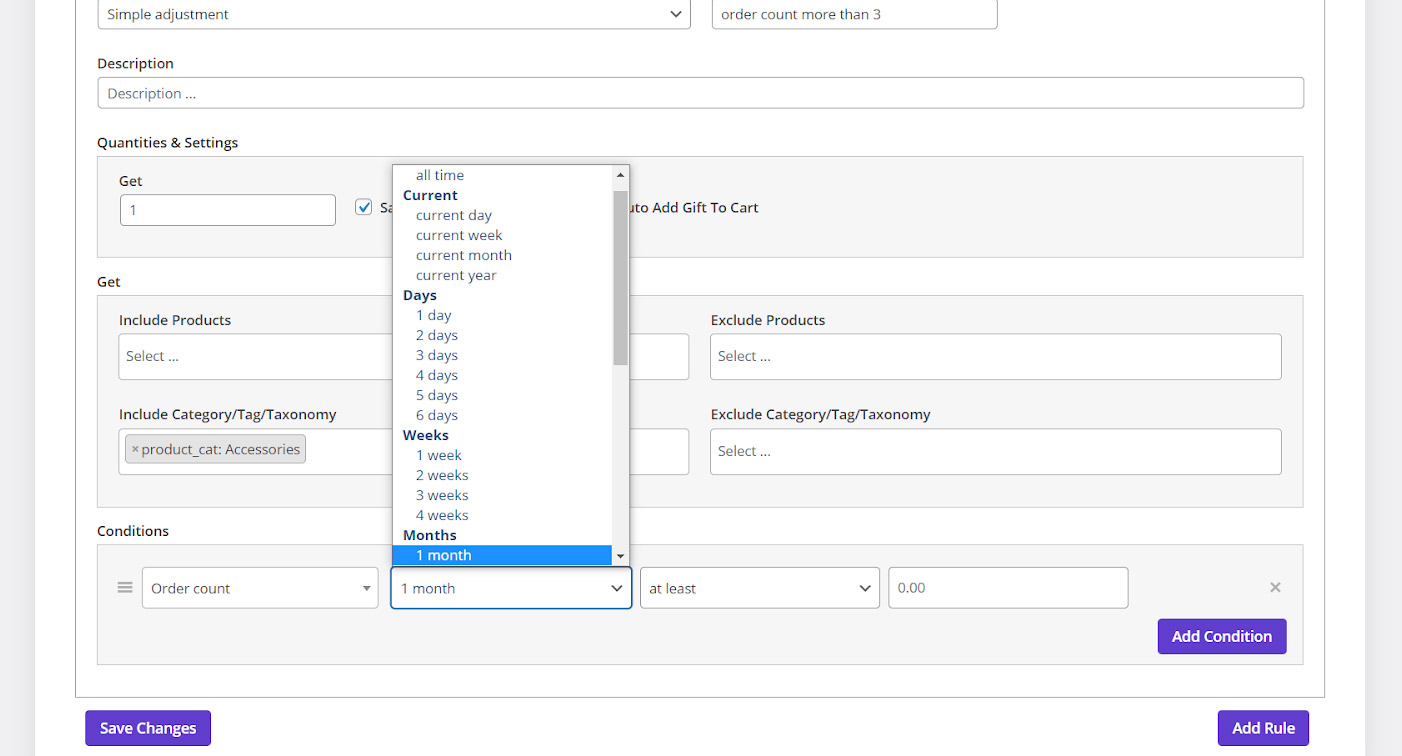
Task: Open the Simple adjustment dropdown
Action: tap(393, 14)
